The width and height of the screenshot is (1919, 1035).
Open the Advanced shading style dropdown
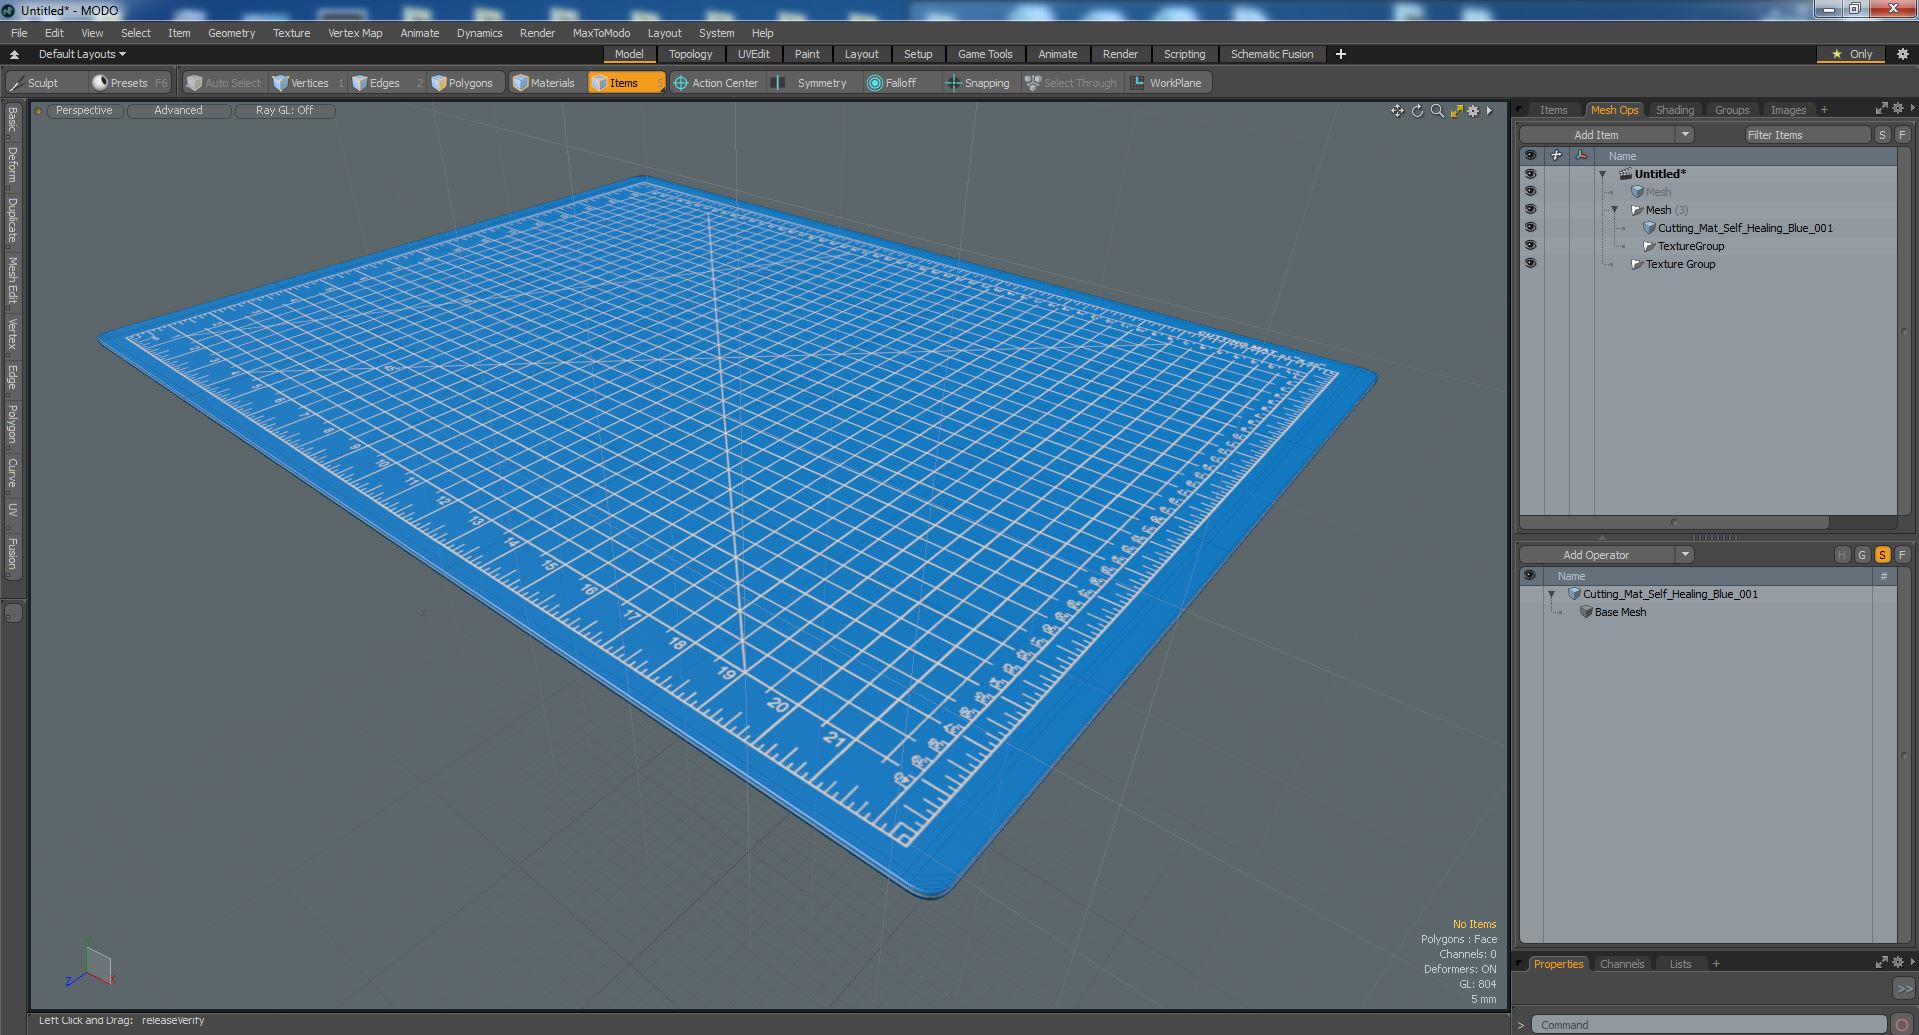[x=178, y=111]
